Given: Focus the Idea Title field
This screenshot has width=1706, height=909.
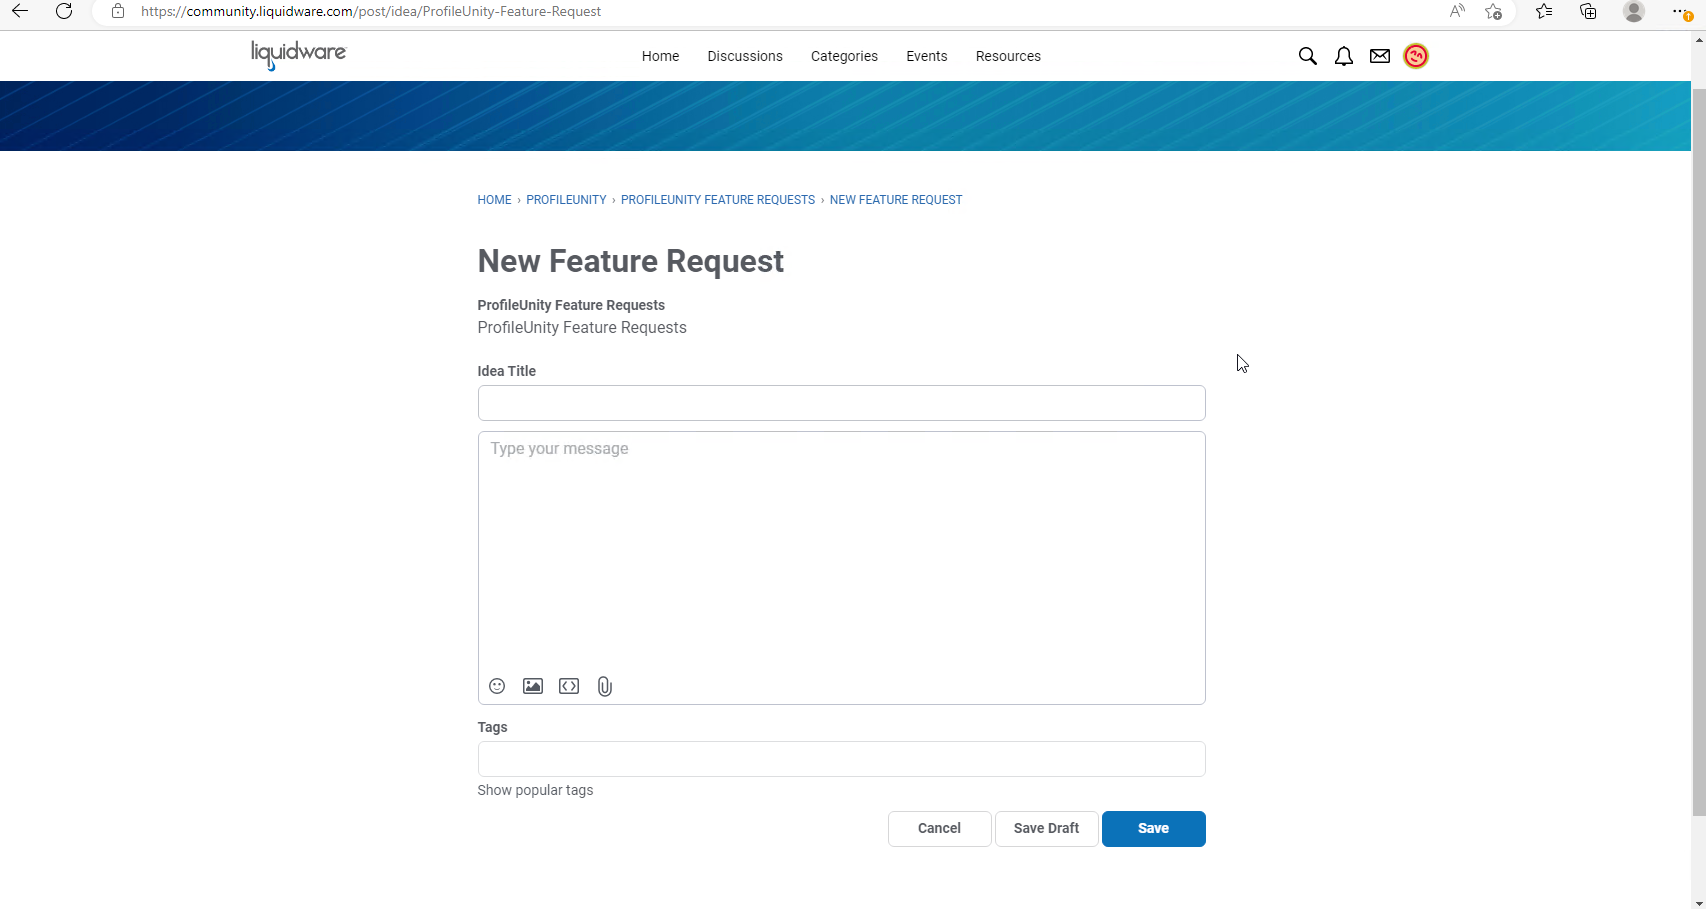Looking at the screenshot, I should coord(841,403).
